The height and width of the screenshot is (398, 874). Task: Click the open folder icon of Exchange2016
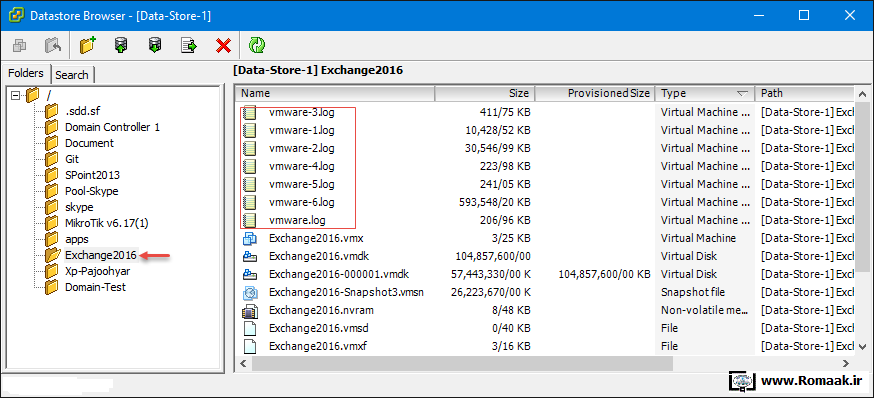tap(52, 255)
